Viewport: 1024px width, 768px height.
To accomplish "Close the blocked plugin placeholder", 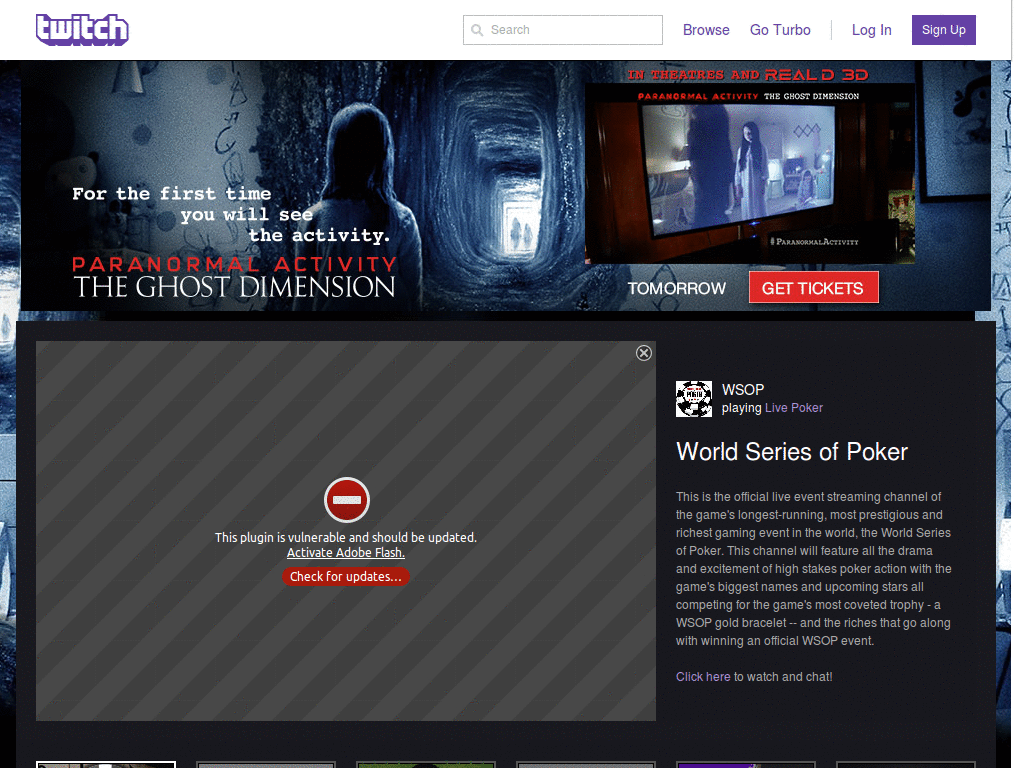I will 644,353.
